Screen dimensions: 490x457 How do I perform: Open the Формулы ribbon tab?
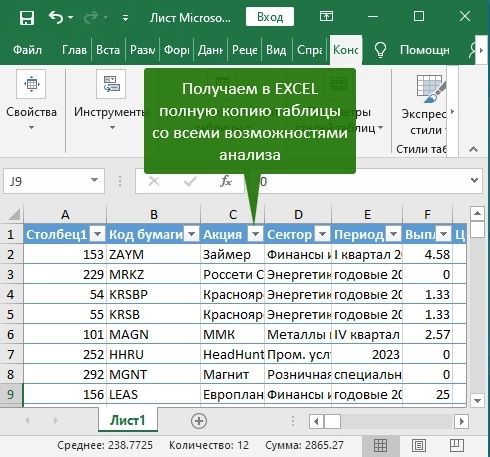[176, 50]
